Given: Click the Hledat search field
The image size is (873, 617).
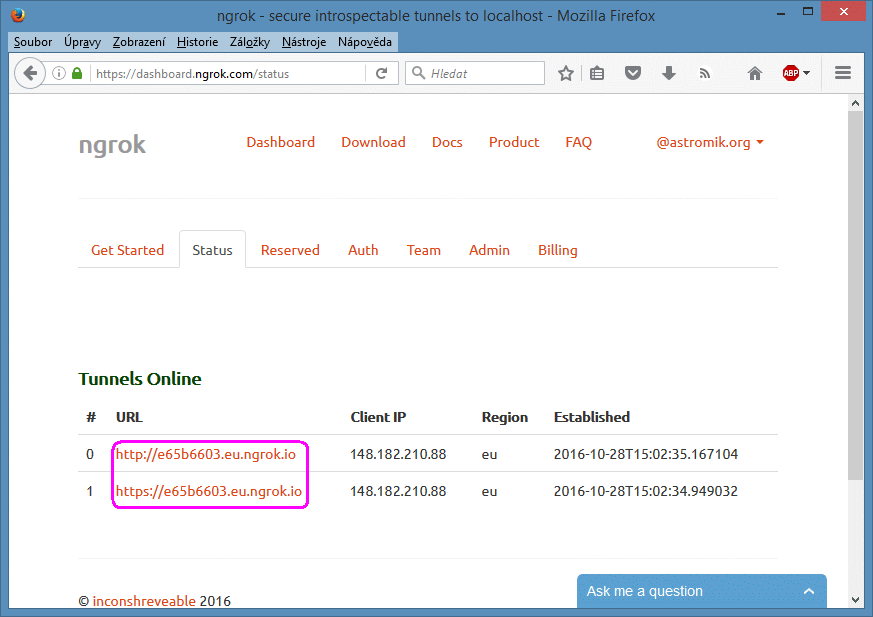Looking at the screenshot, I should [475, 73].
